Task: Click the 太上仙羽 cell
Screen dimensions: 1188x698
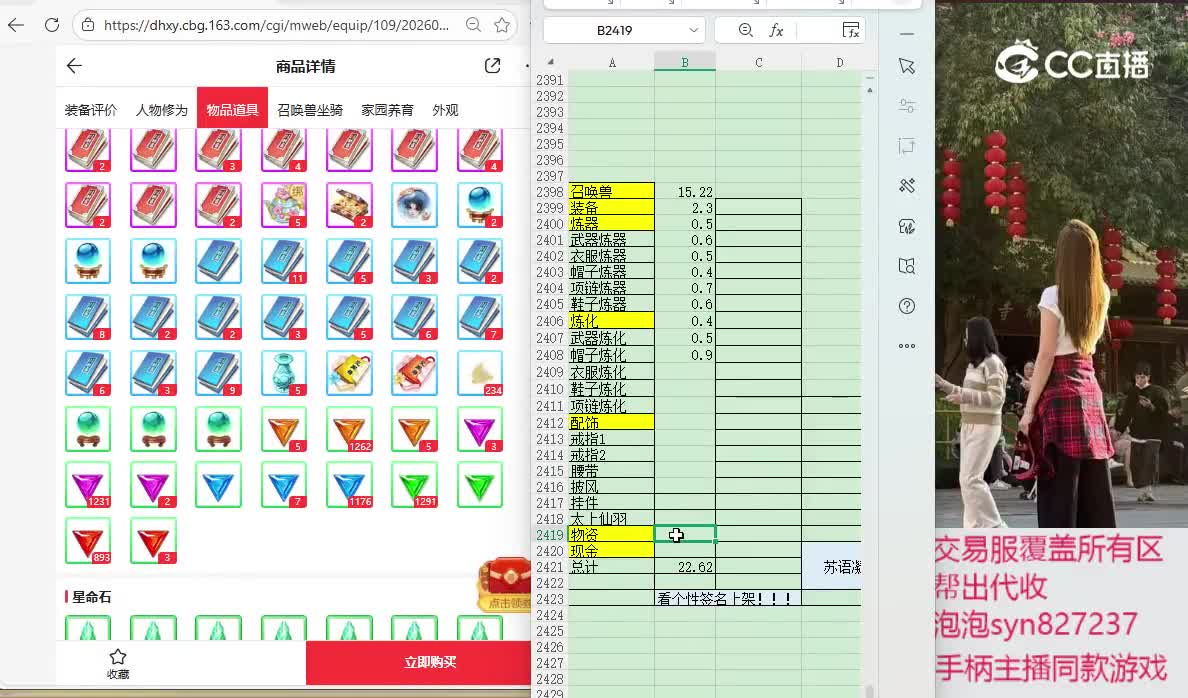Action: pyautogui.click(x=611, y=519)
